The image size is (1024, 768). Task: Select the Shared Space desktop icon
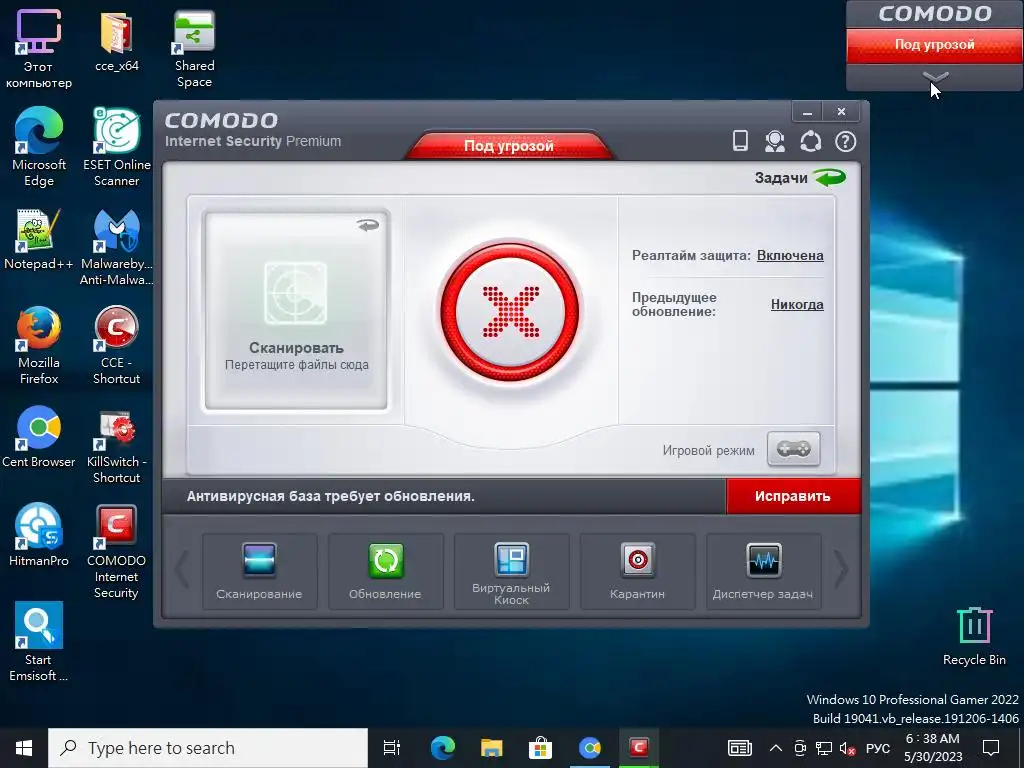[x=194, y=49]
